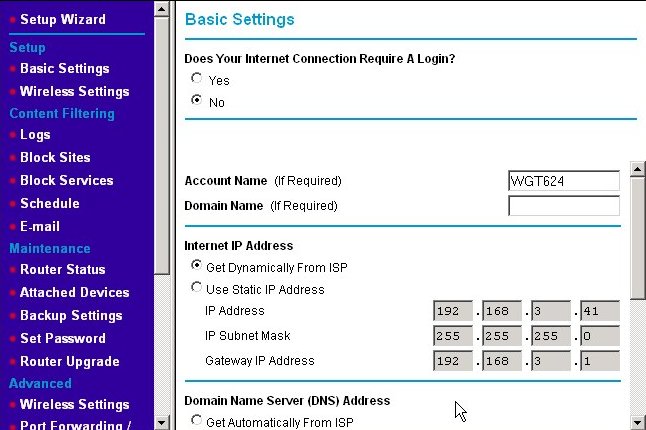Viewport: 646px width, 430px height.
Task: Click sidebar scrollbar thumb
Action: (x=162, y=145)
